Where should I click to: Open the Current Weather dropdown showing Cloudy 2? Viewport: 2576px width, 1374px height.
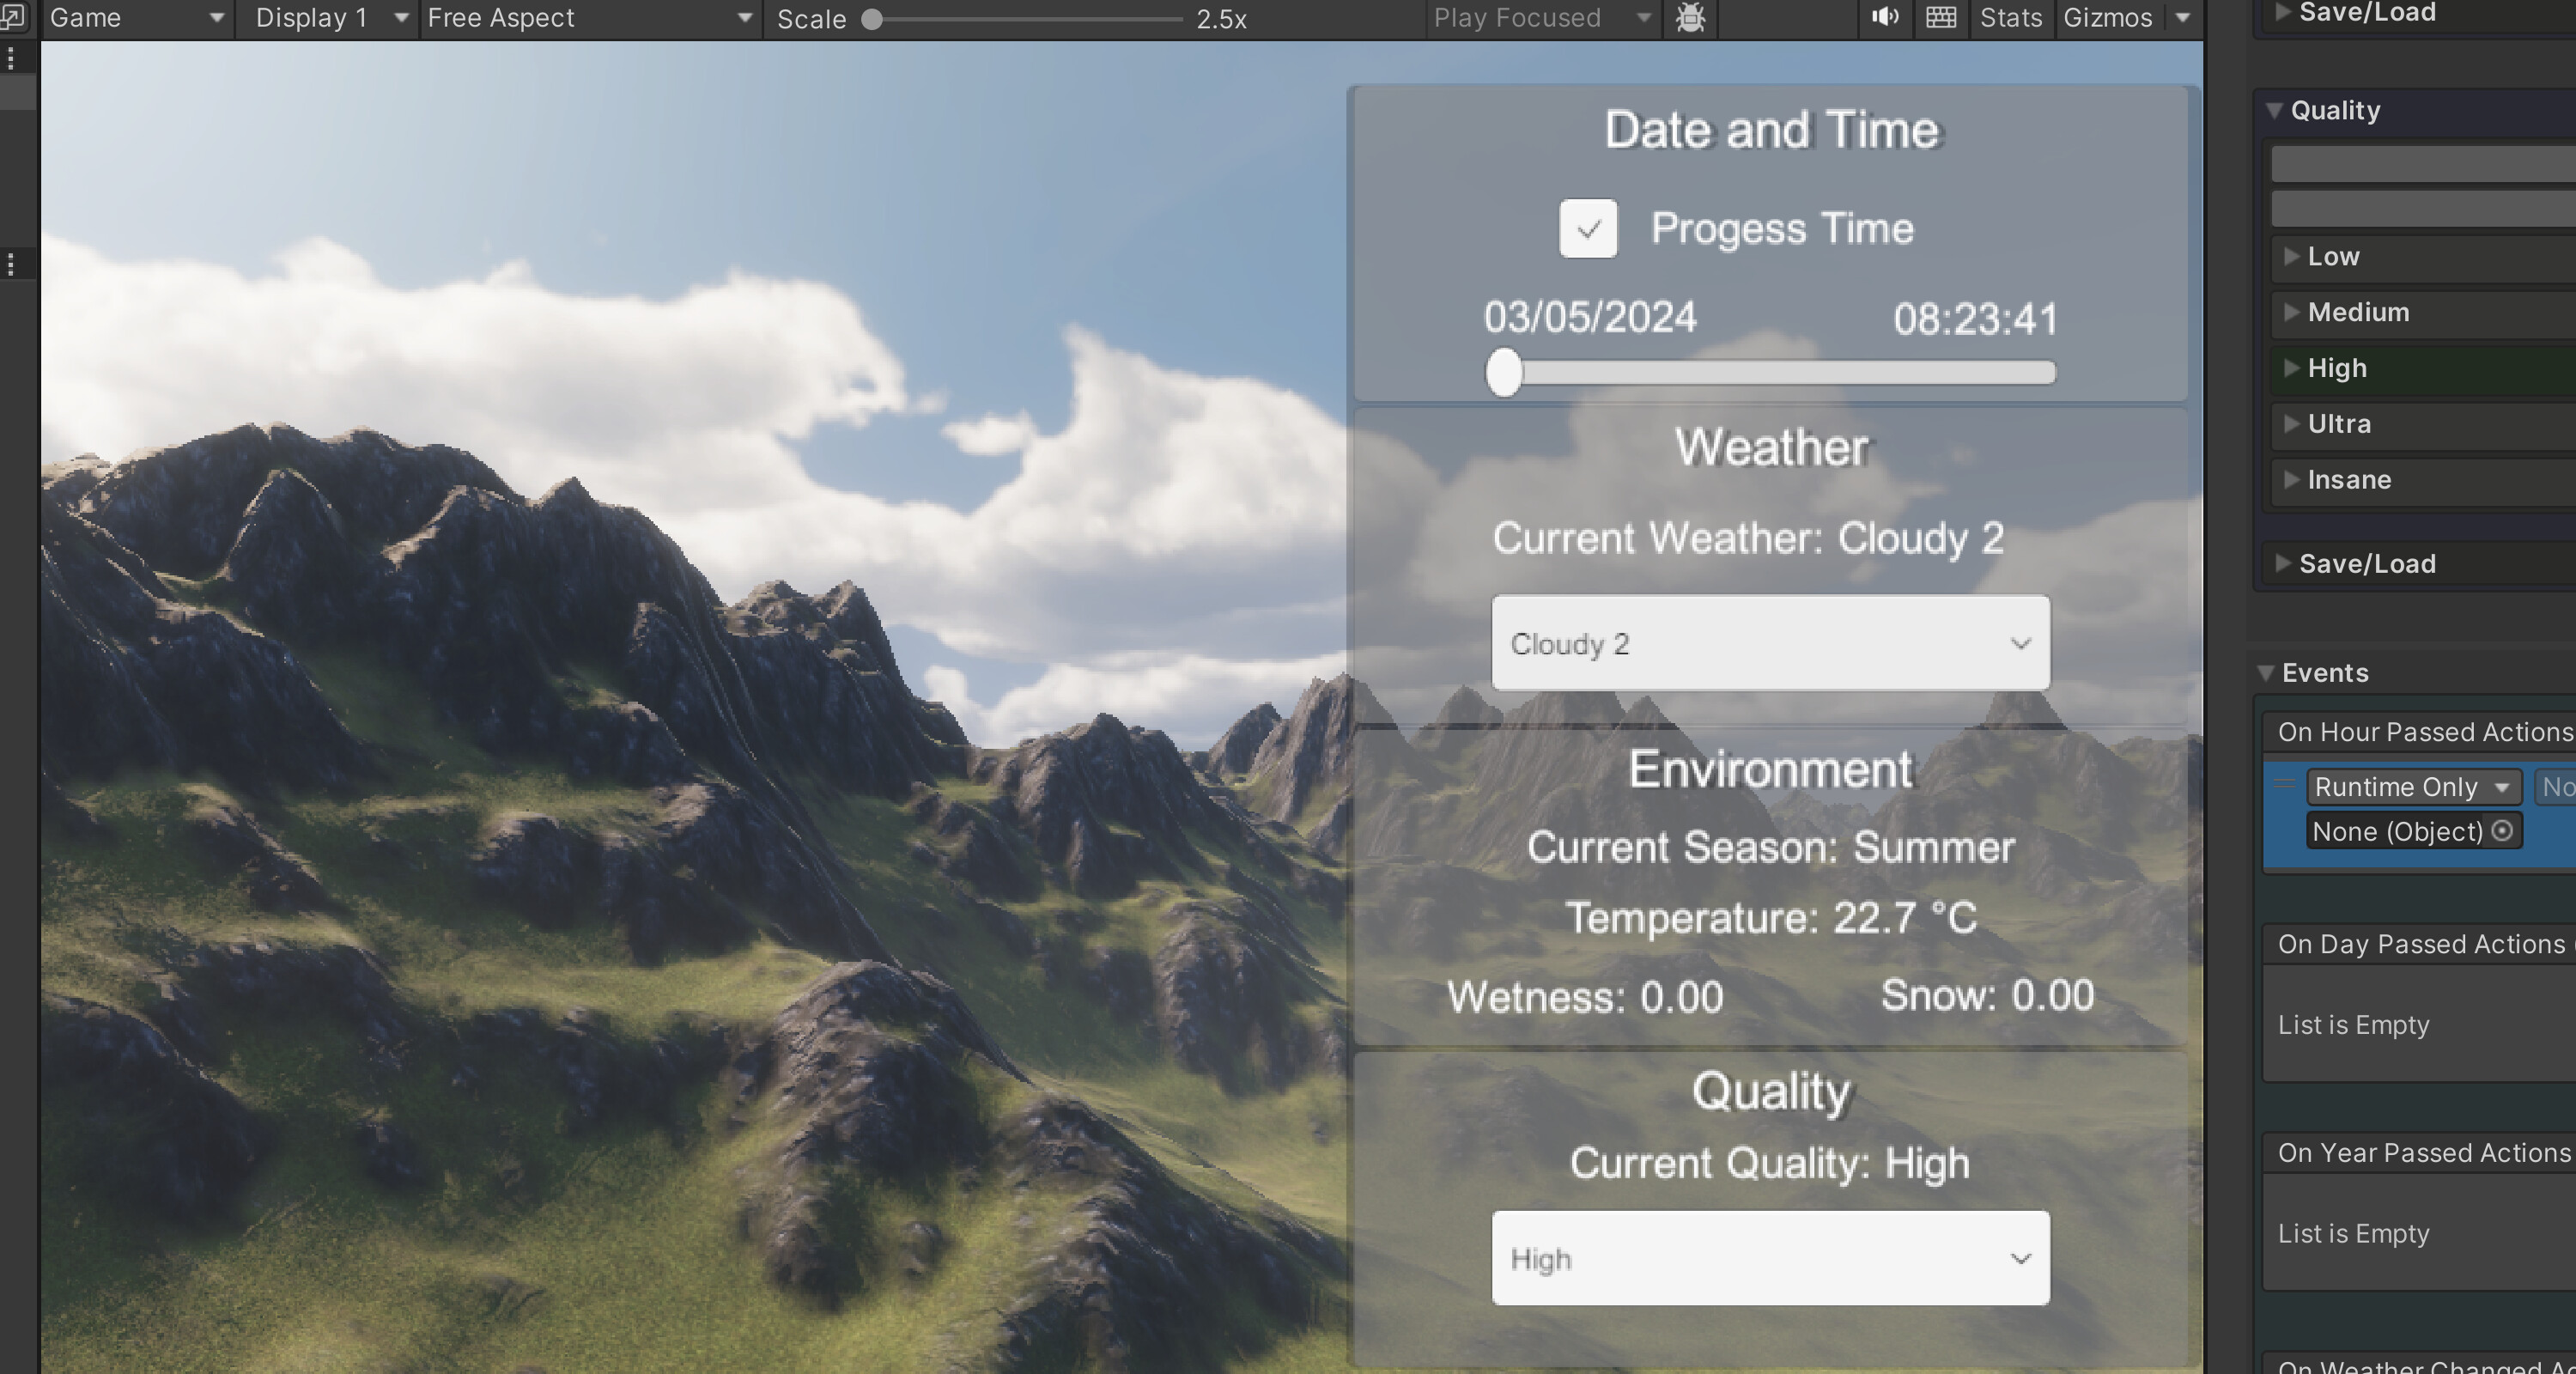click(1770, 643)
